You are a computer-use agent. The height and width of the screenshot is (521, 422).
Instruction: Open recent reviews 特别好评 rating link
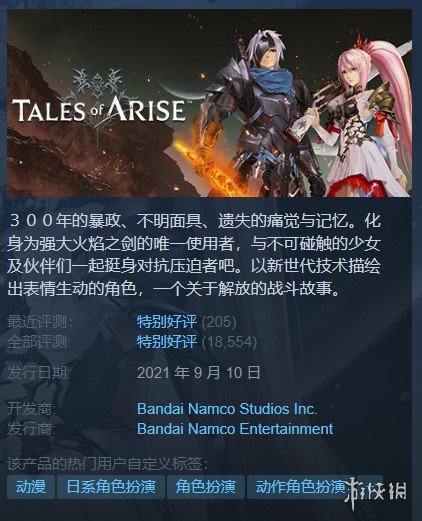(x=167, y=322)
